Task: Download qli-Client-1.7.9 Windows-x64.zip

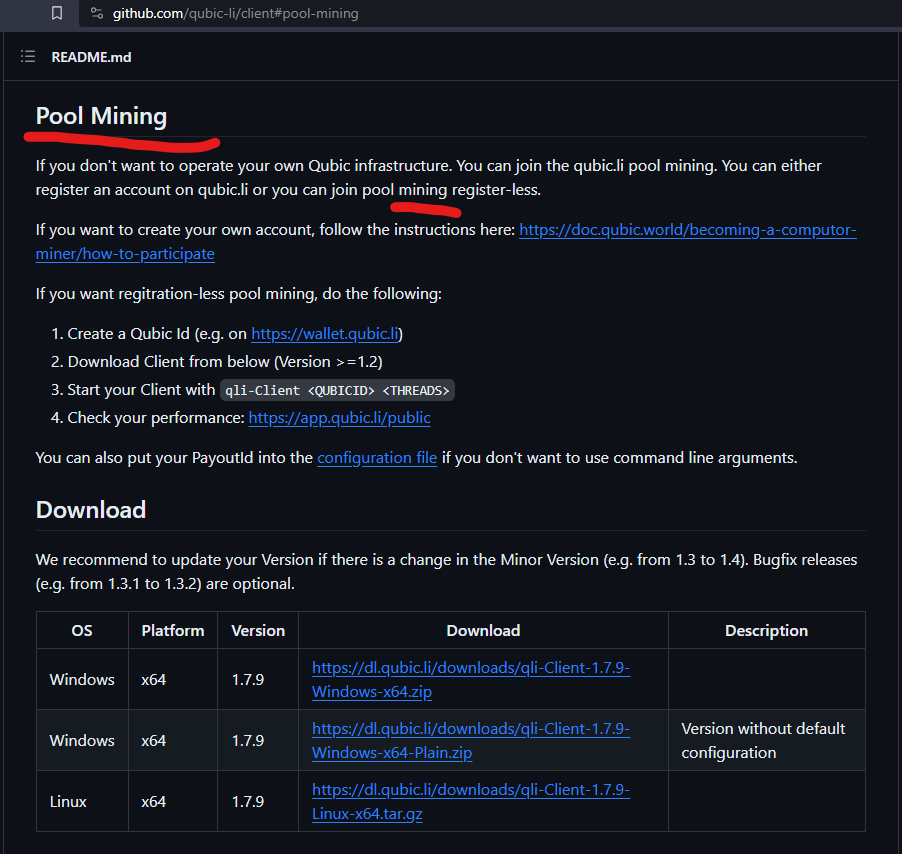Action: click(x=471, y=679)
